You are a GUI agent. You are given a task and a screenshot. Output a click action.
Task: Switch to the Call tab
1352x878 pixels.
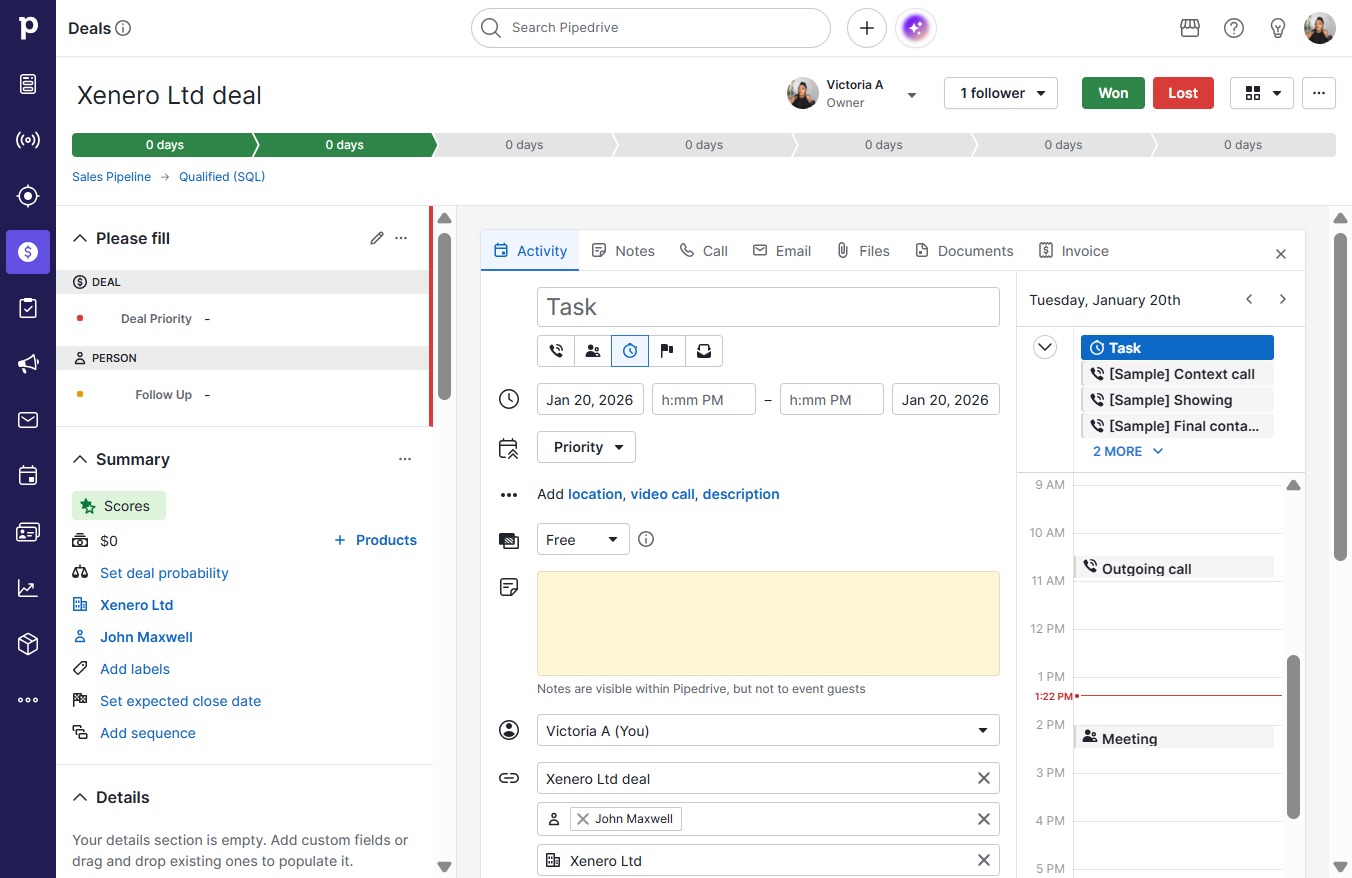coord(704,250)
